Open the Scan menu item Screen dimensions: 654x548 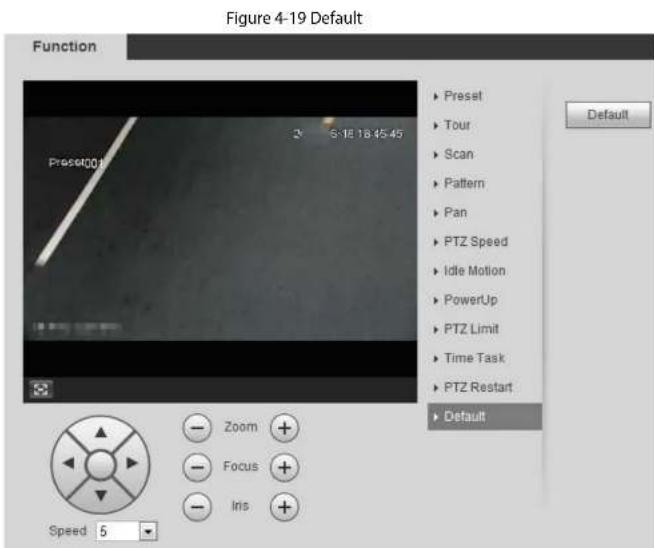coord(458,154)
